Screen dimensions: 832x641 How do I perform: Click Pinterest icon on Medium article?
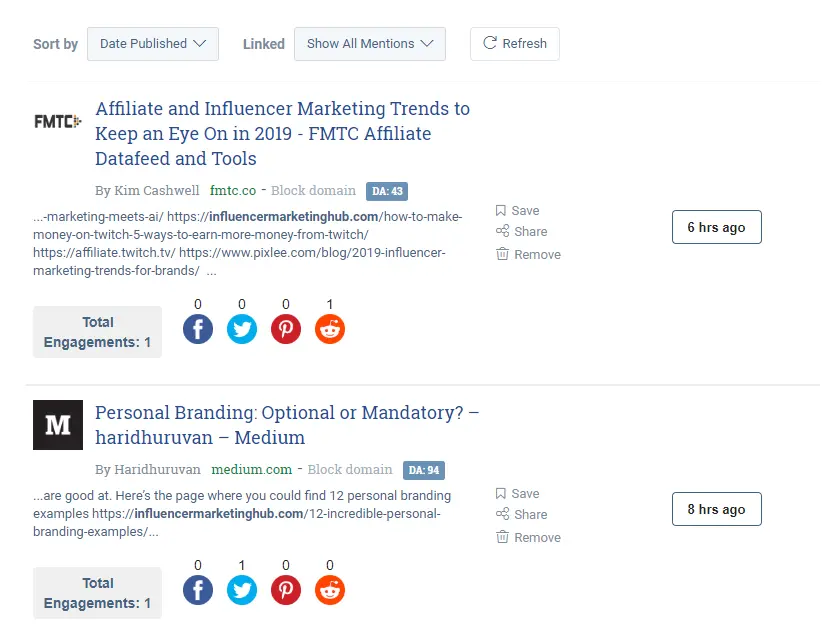click(286, 590)
